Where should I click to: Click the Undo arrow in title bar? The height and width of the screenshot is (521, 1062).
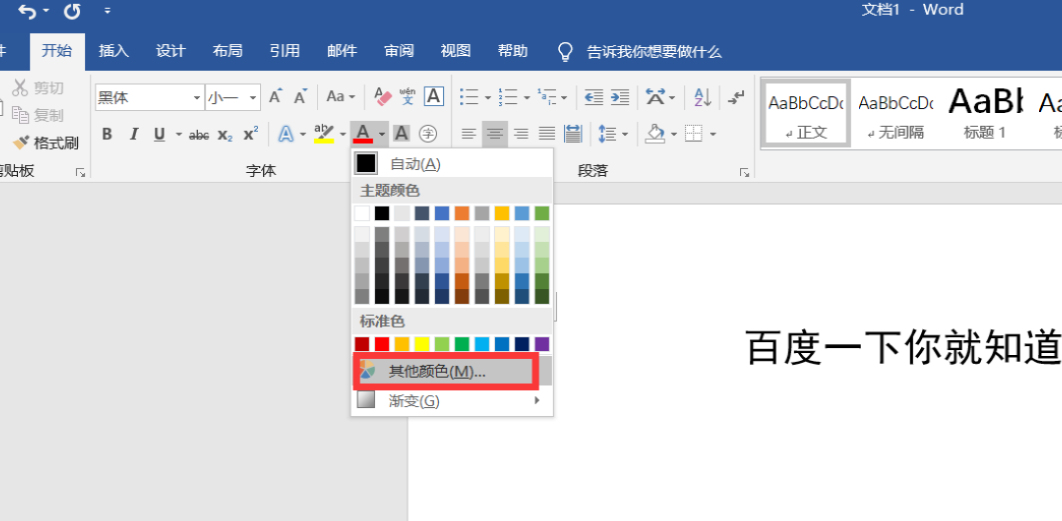[27, 11]
